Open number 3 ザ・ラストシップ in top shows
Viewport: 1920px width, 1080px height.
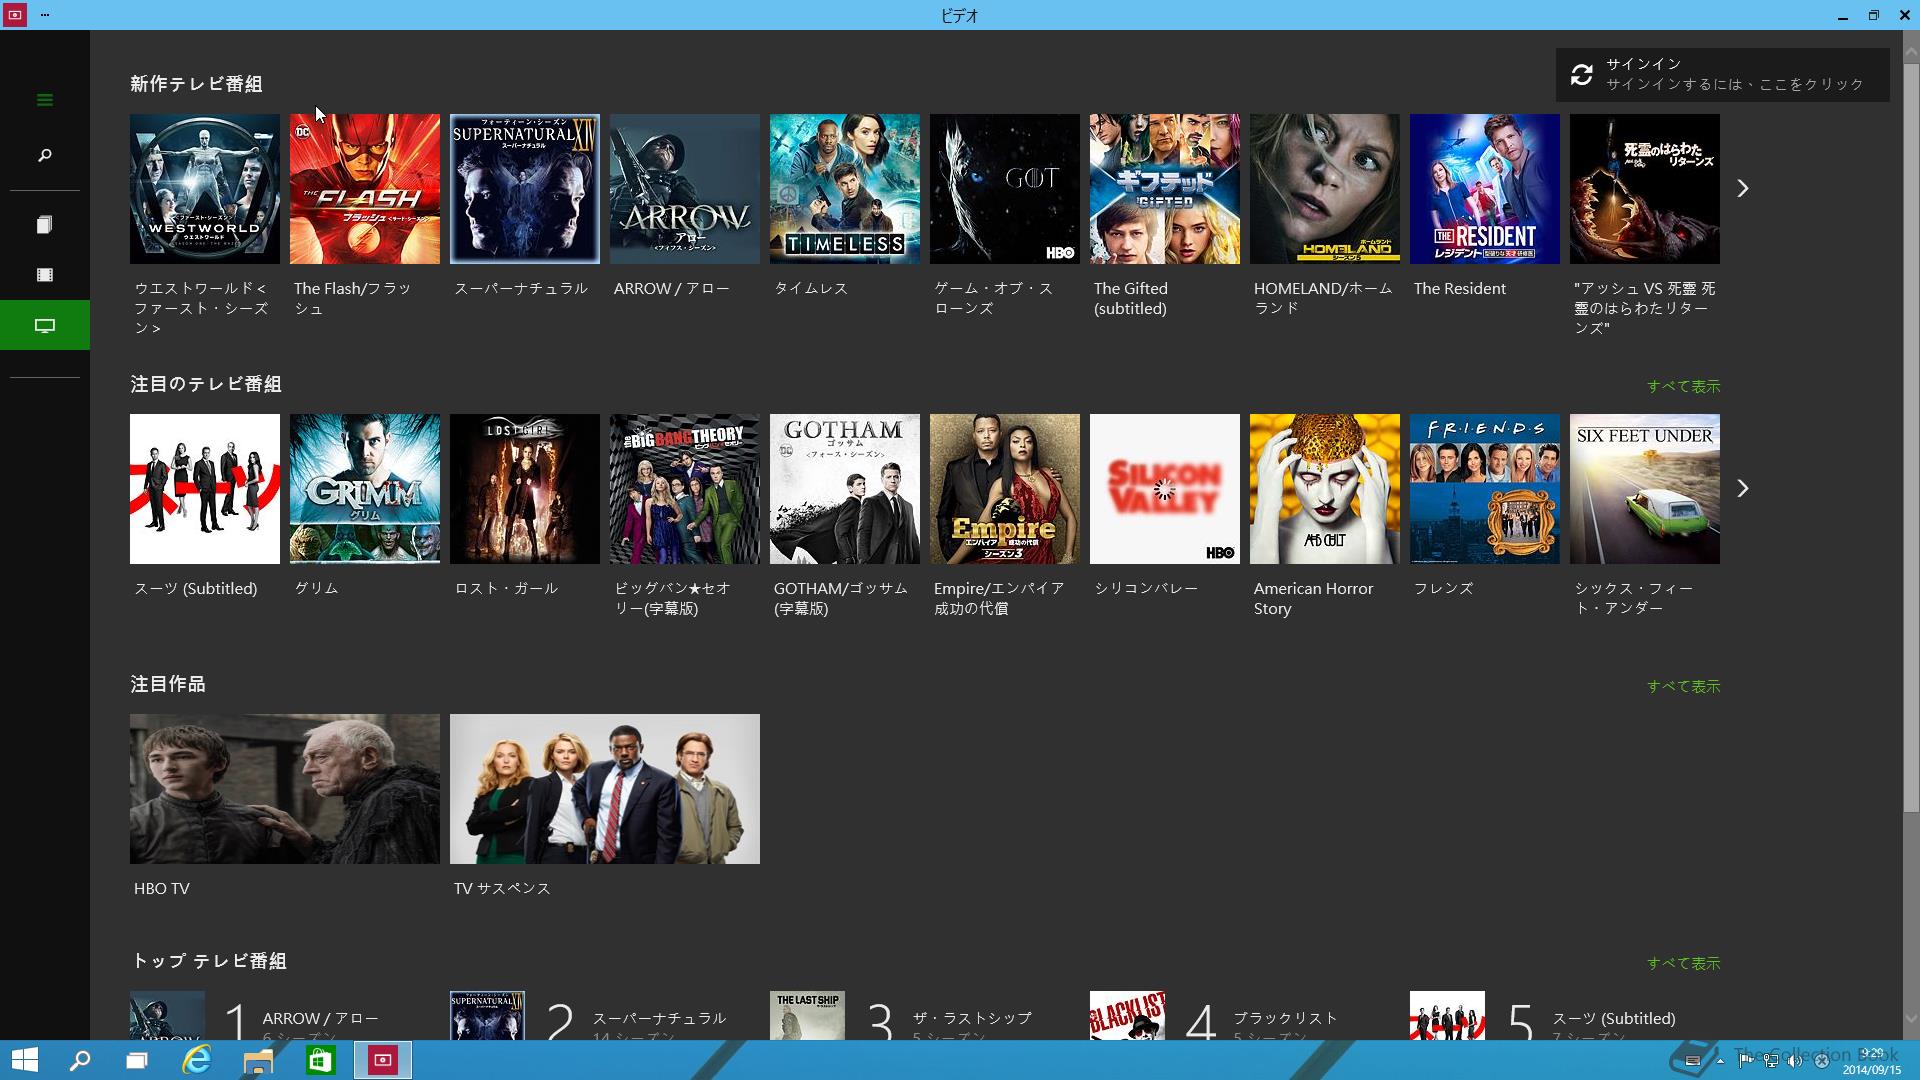925,1016
